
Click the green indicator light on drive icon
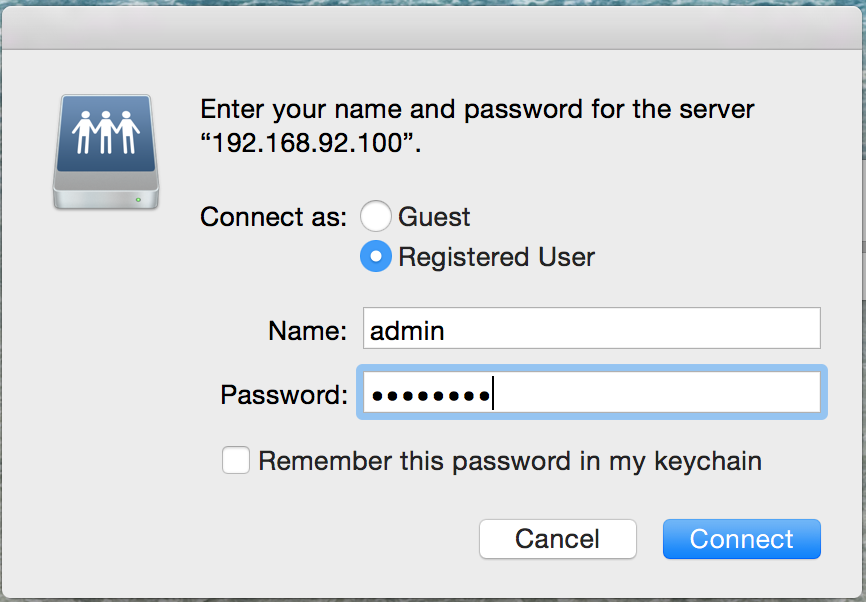[x=138, y=199]
